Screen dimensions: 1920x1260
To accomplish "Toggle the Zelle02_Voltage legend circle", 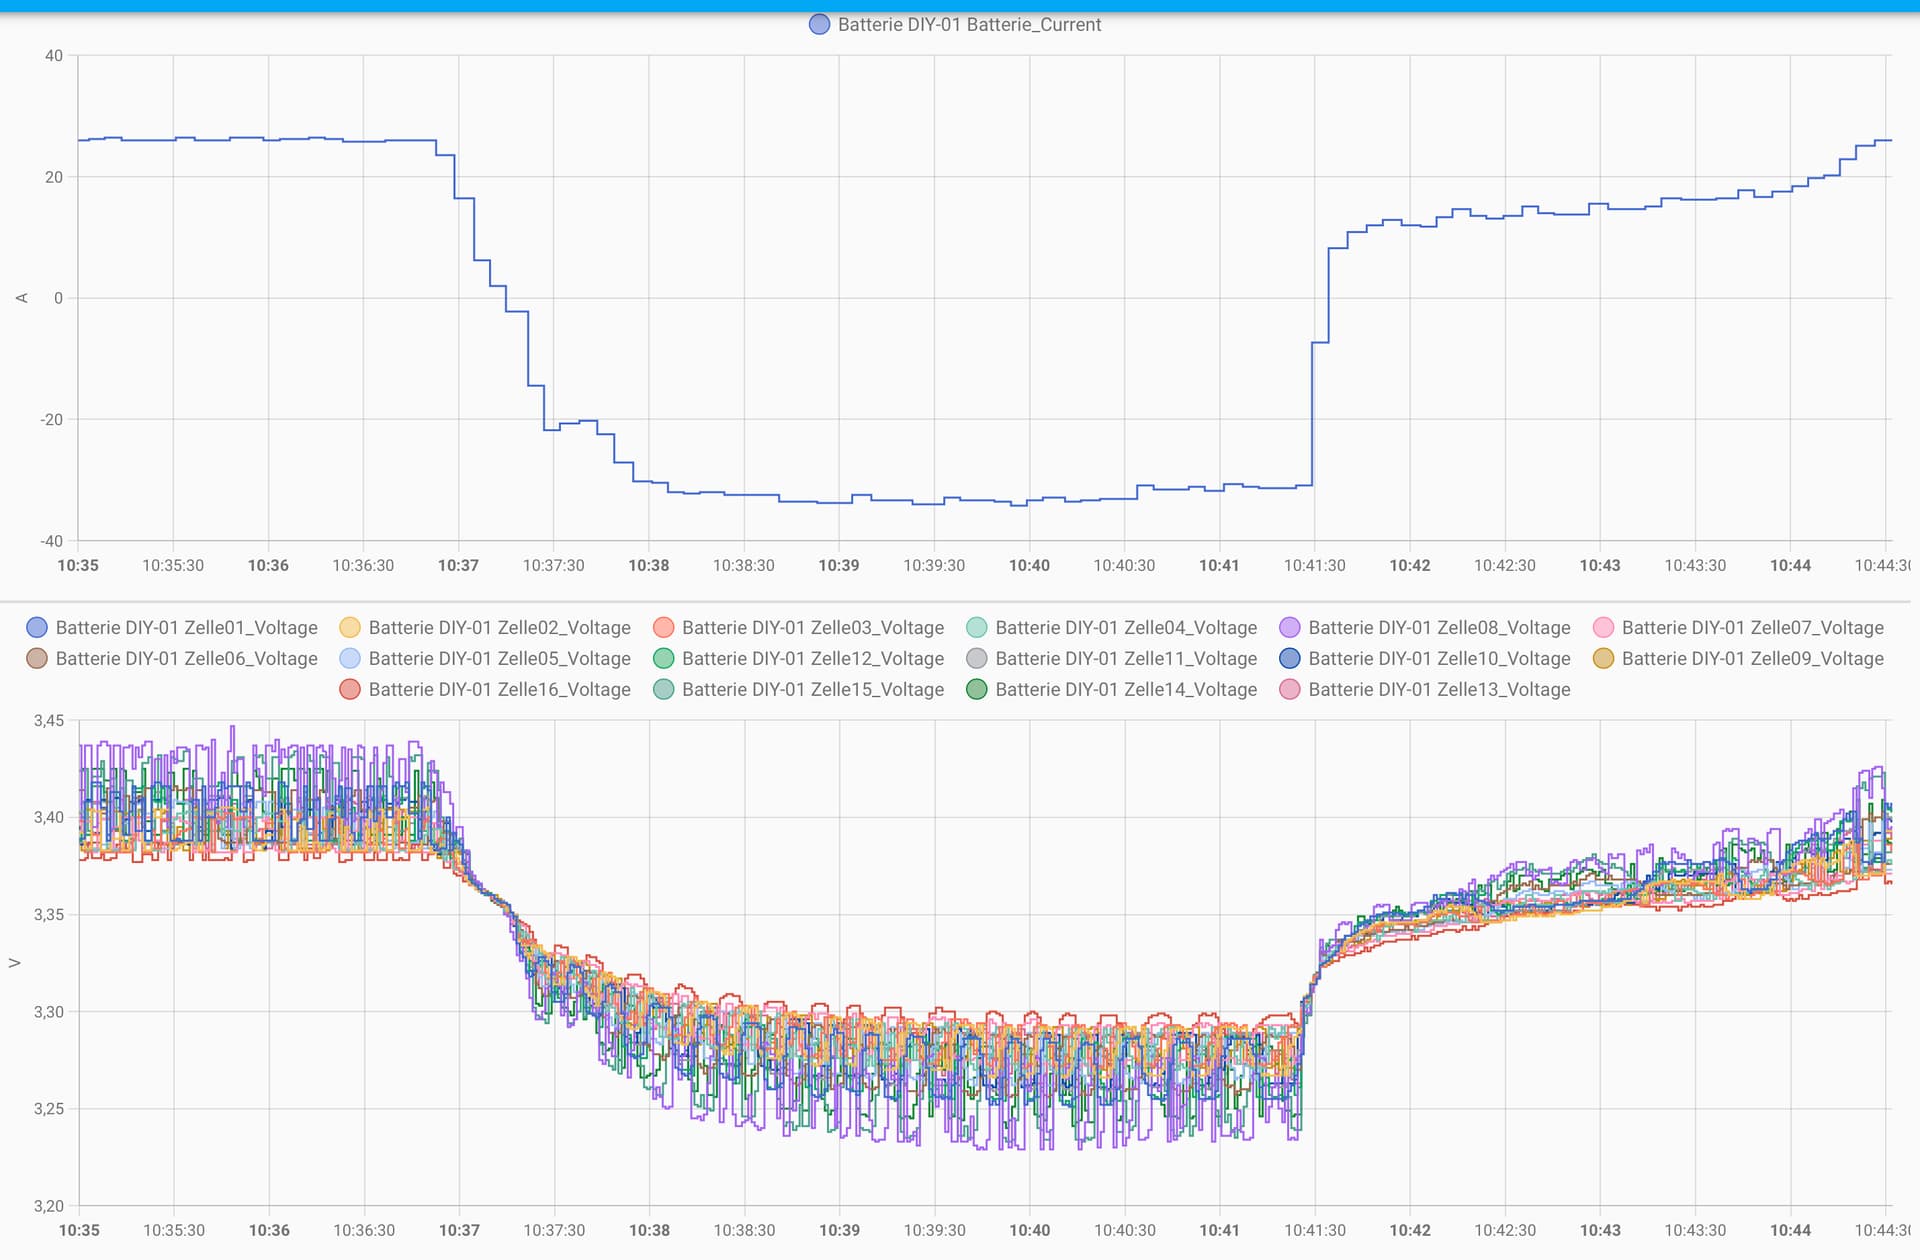I will tap(350, 628).
